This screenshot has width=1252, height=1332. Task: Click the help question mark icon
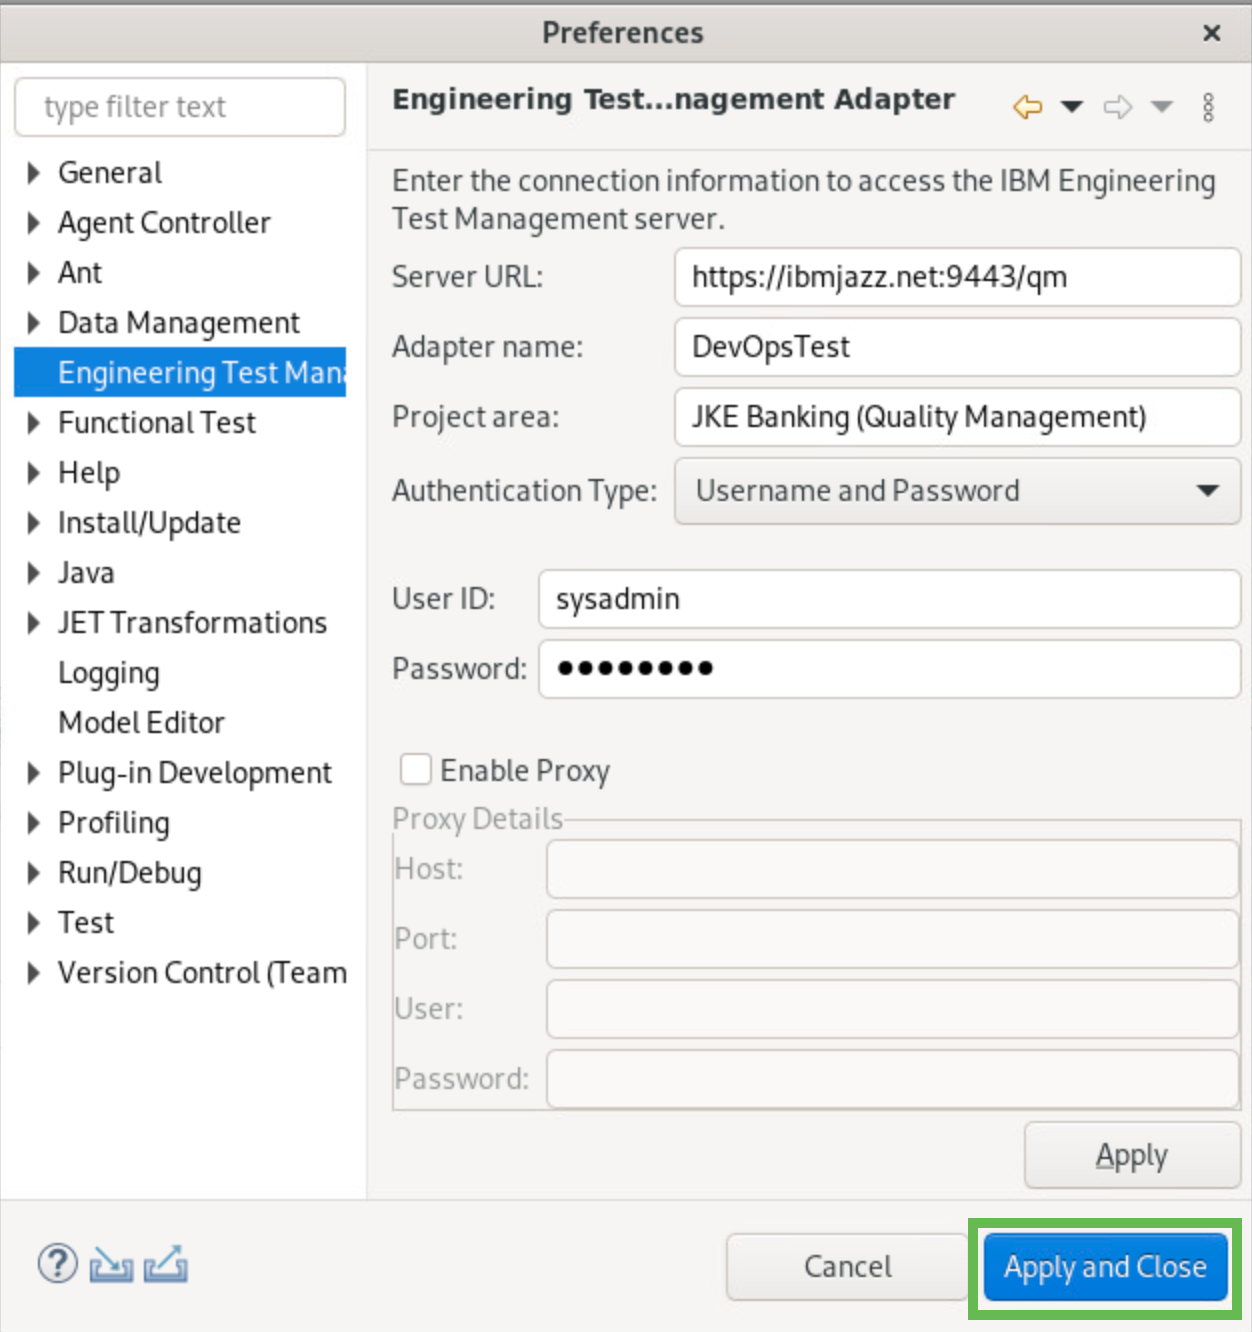click(x=57, y=1264)
